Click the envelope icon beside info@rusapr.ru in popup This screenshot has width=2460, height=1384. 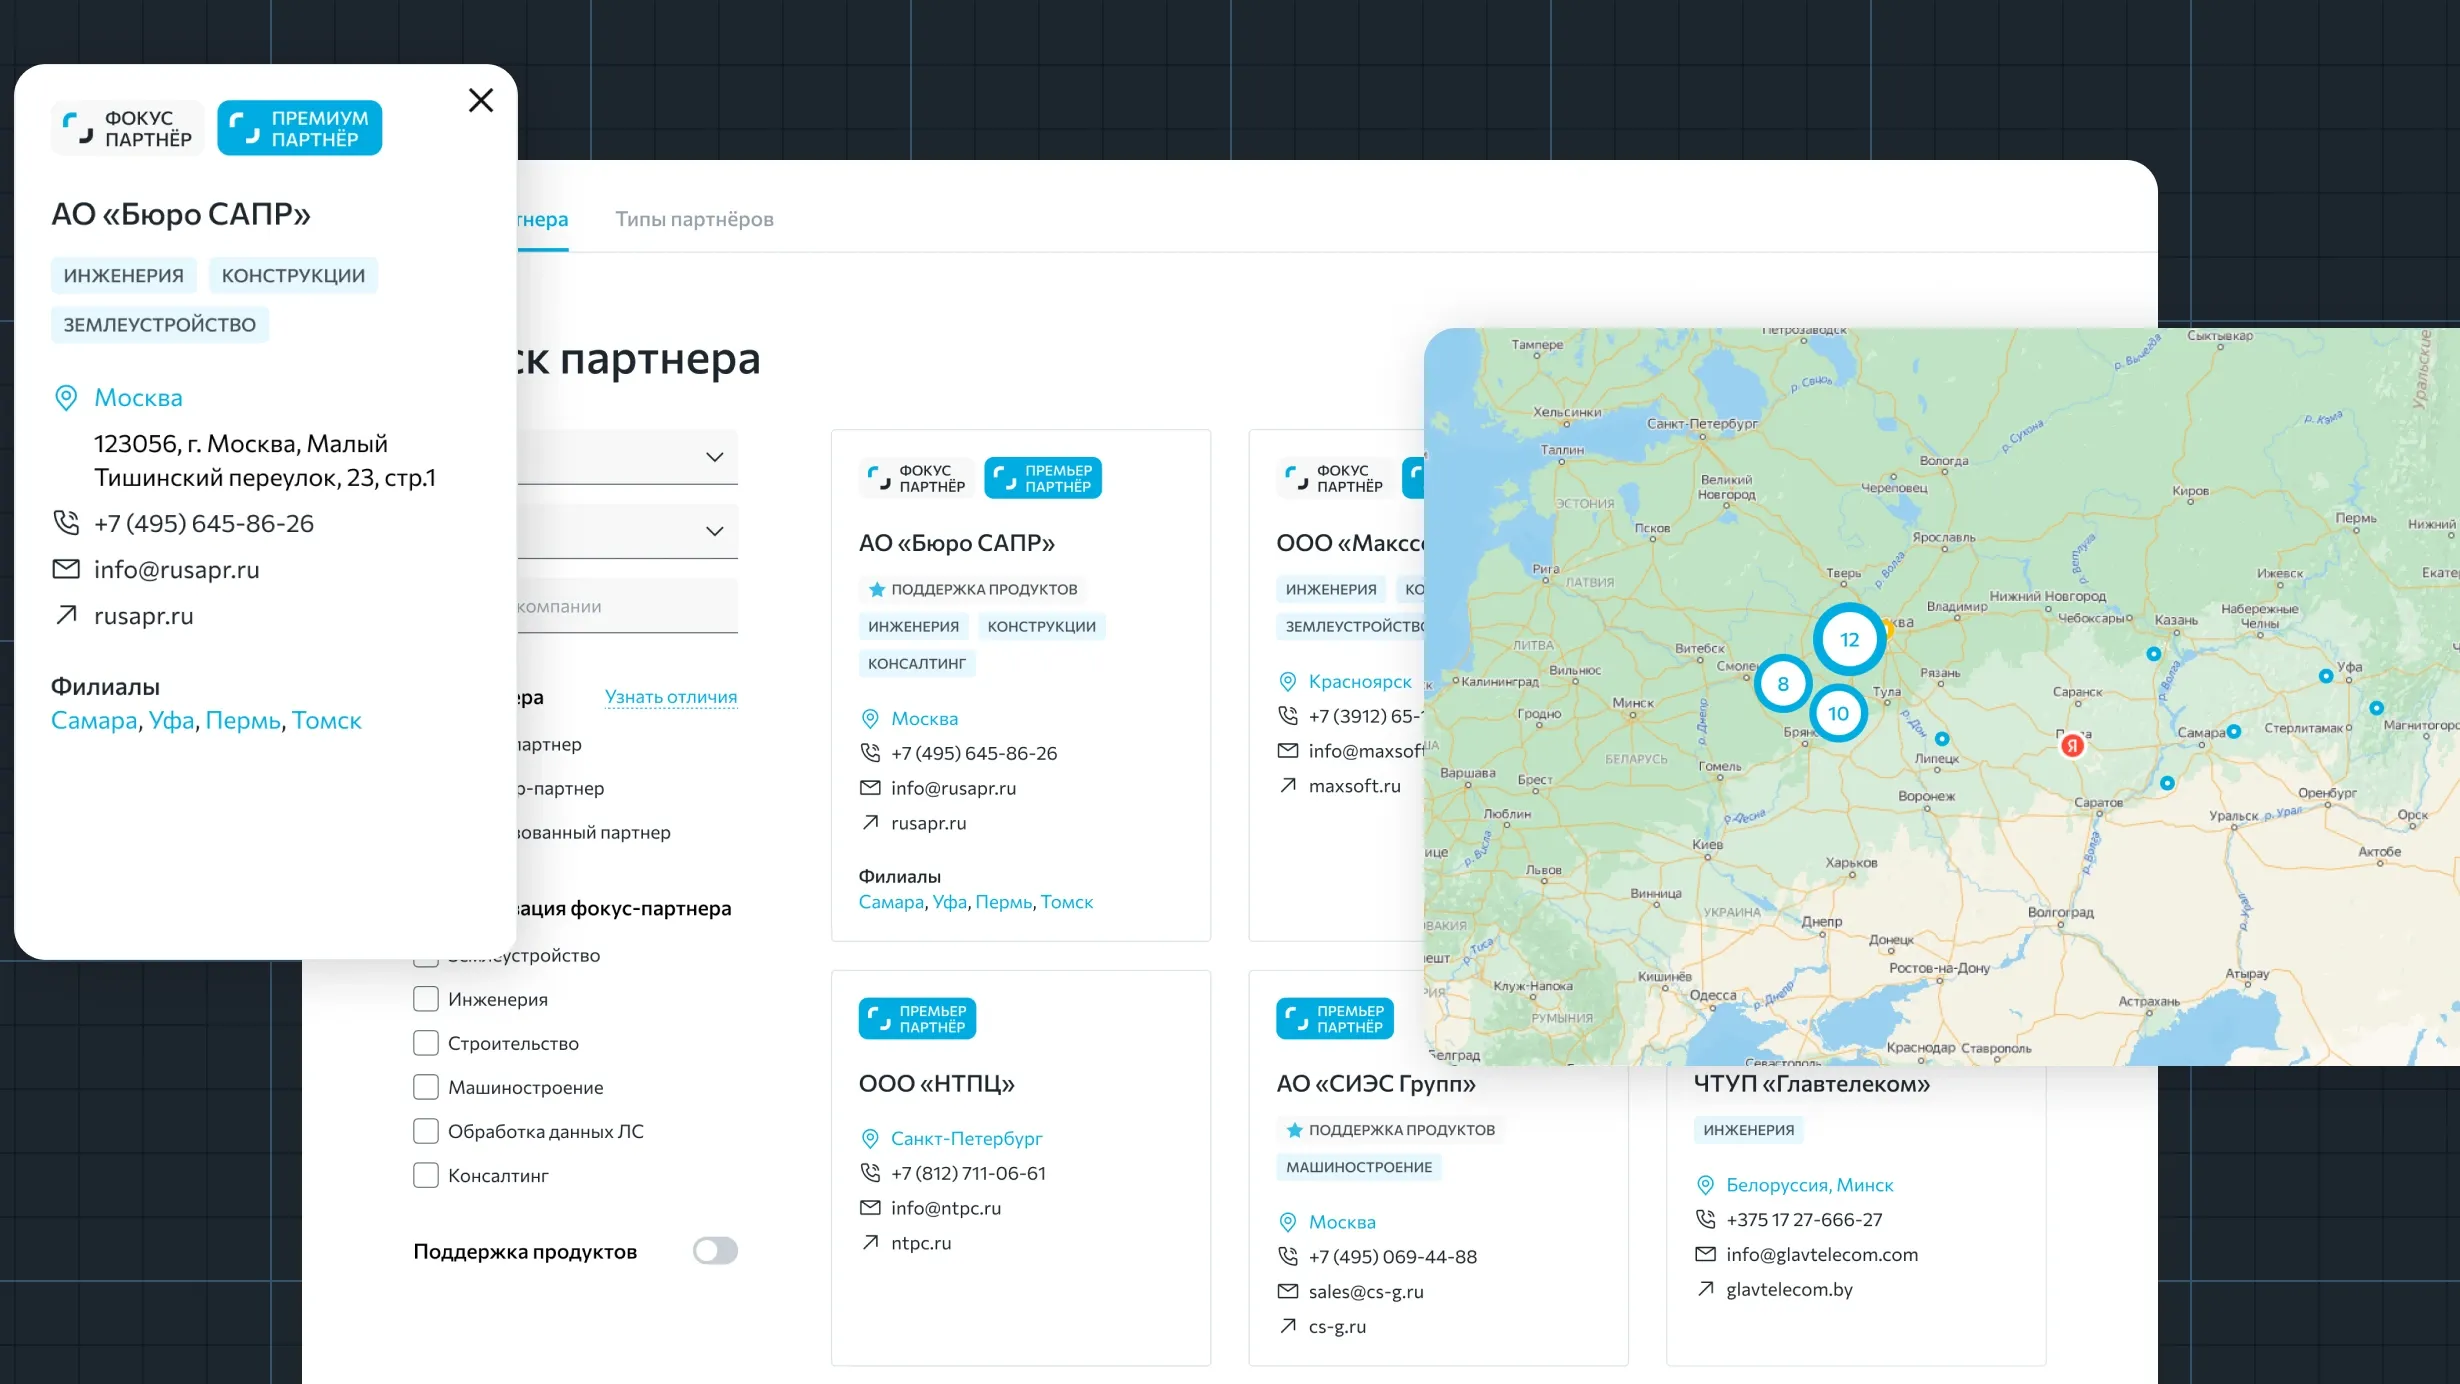click(x=66, y=569)
